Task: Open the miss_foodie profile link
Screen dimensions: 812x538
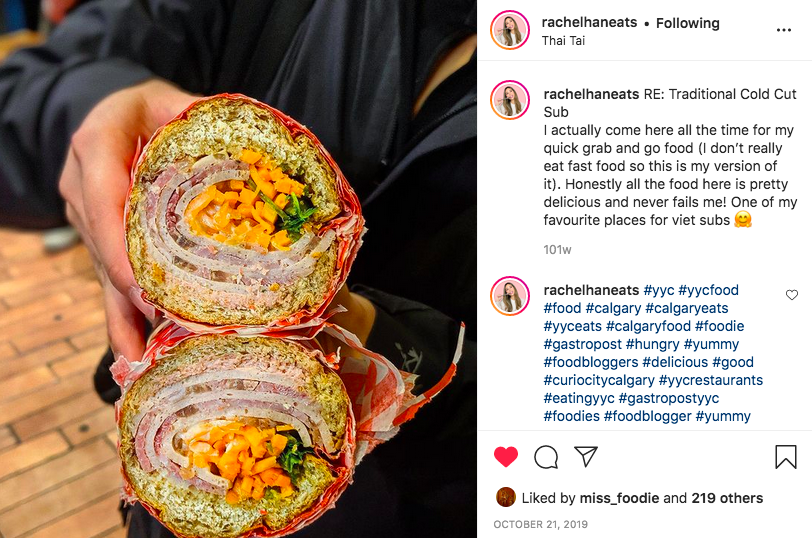Action: [619, 498]
